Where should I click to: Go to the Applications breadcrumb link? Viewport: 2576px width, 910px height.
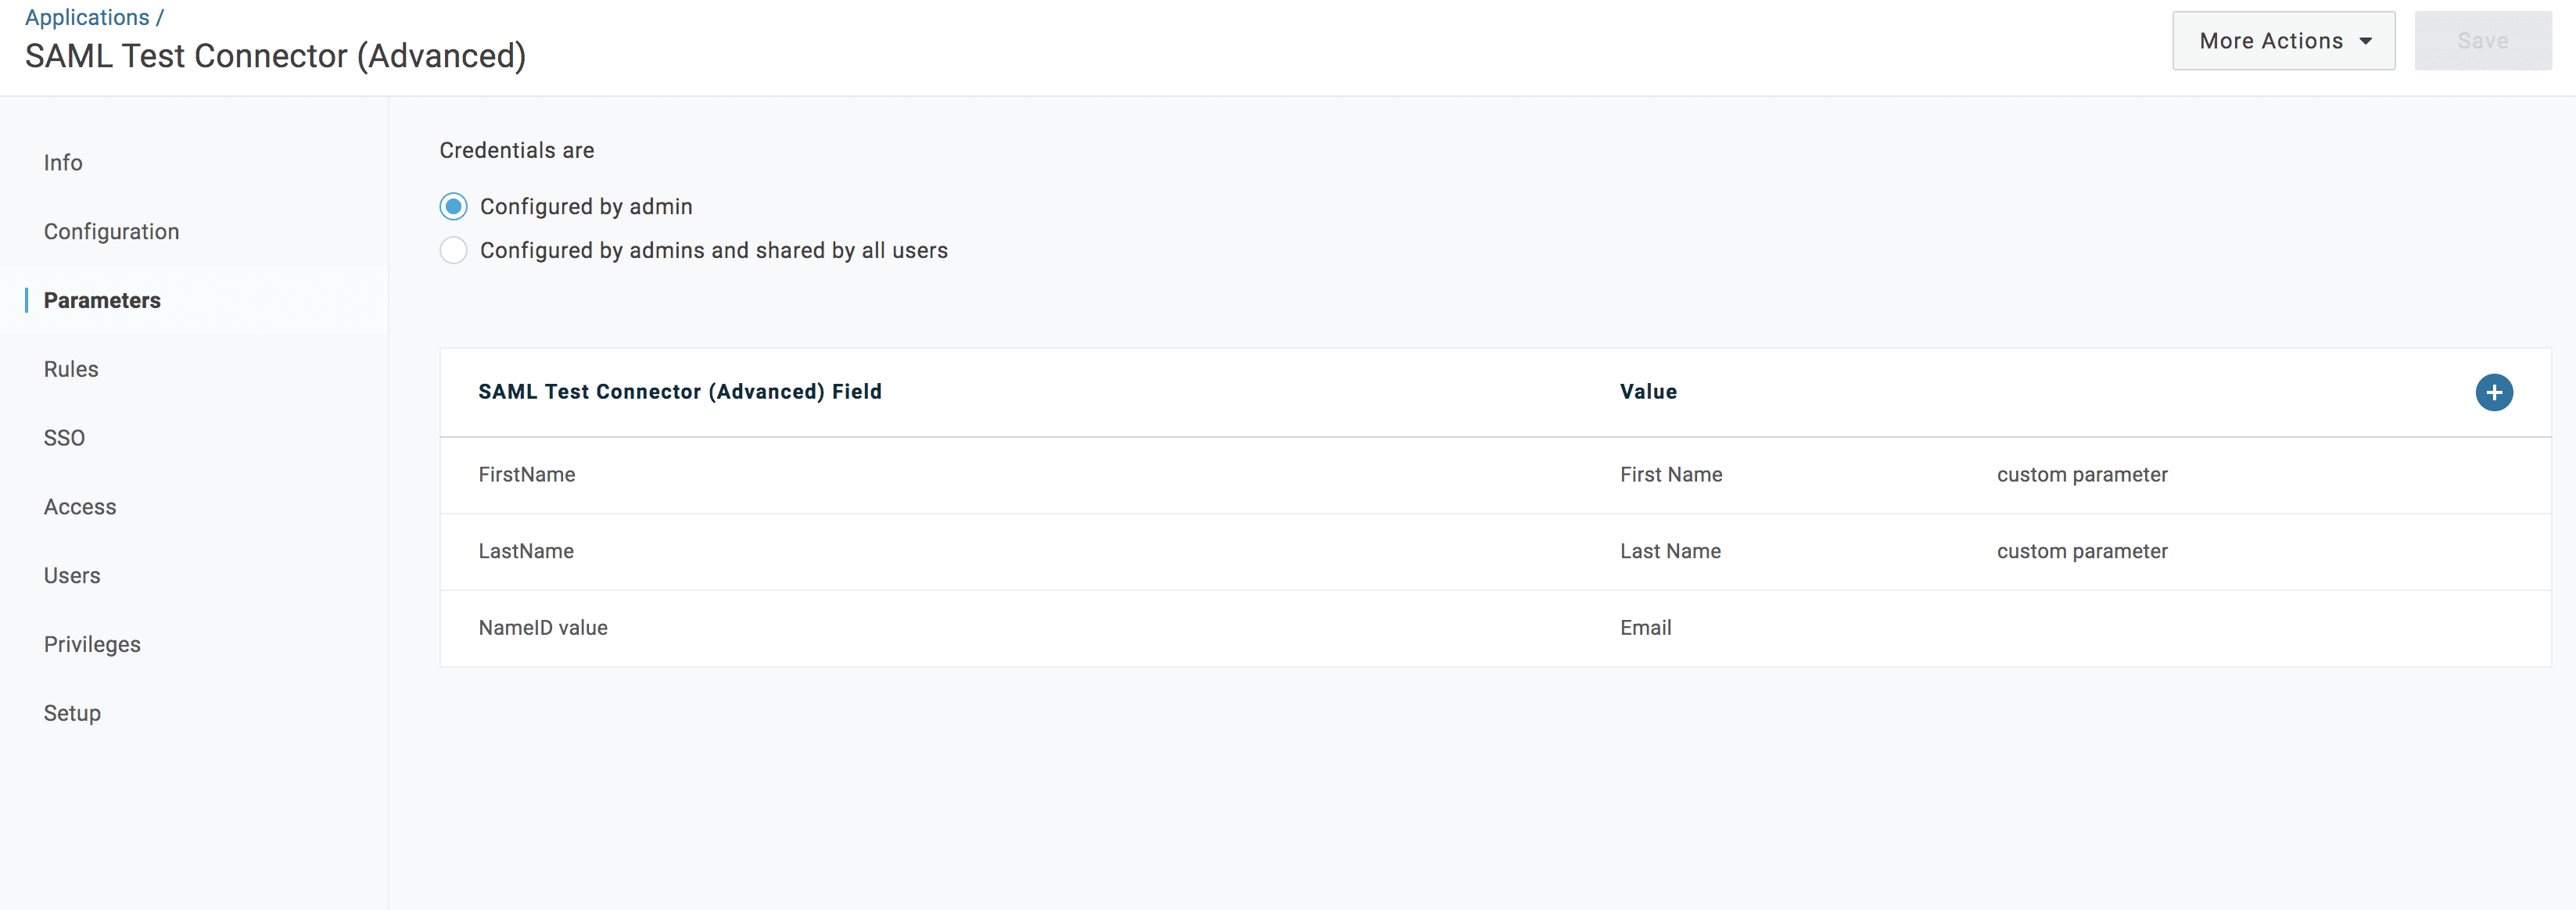pyautogui.click(x=87, y=18)
